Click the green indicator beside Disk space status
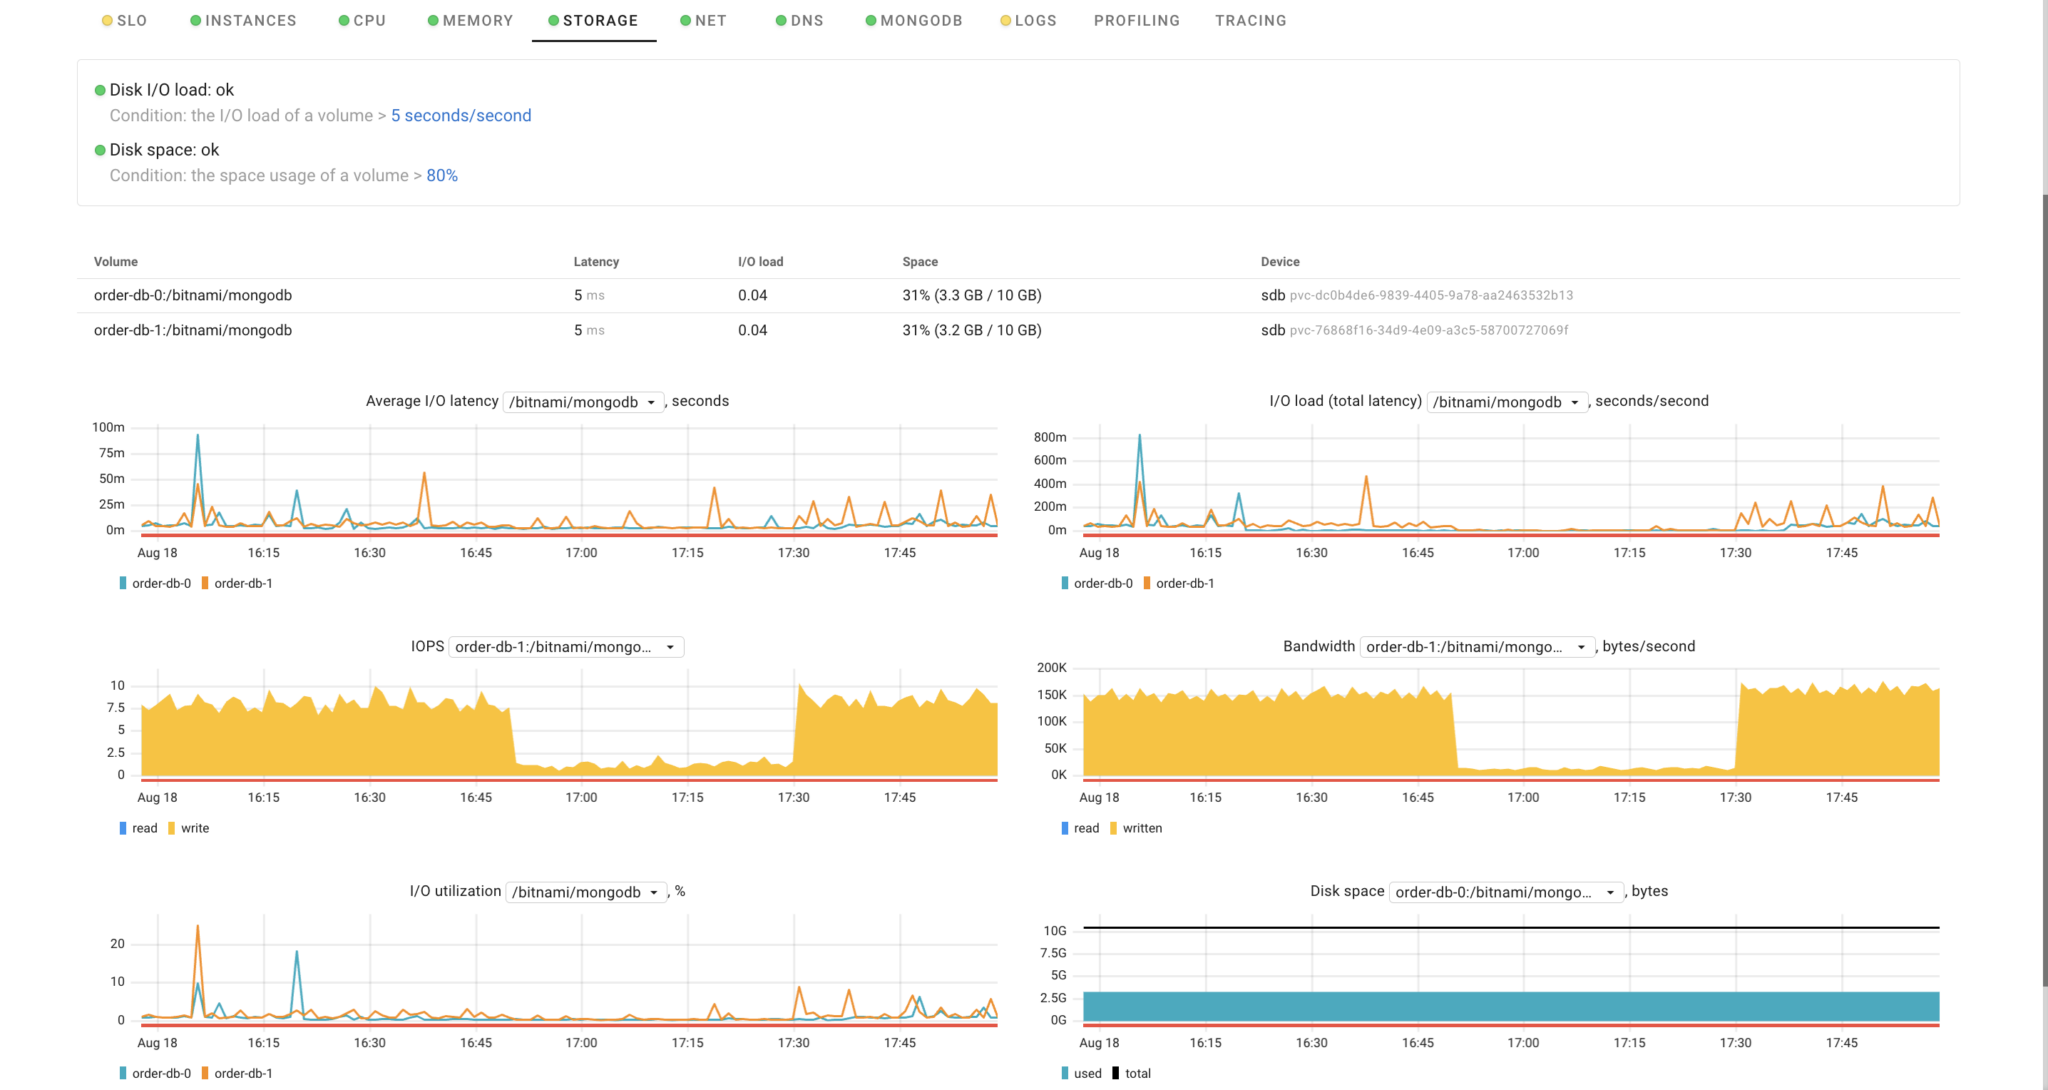This screenshot has height=1090, width=2048. (99, 149)
